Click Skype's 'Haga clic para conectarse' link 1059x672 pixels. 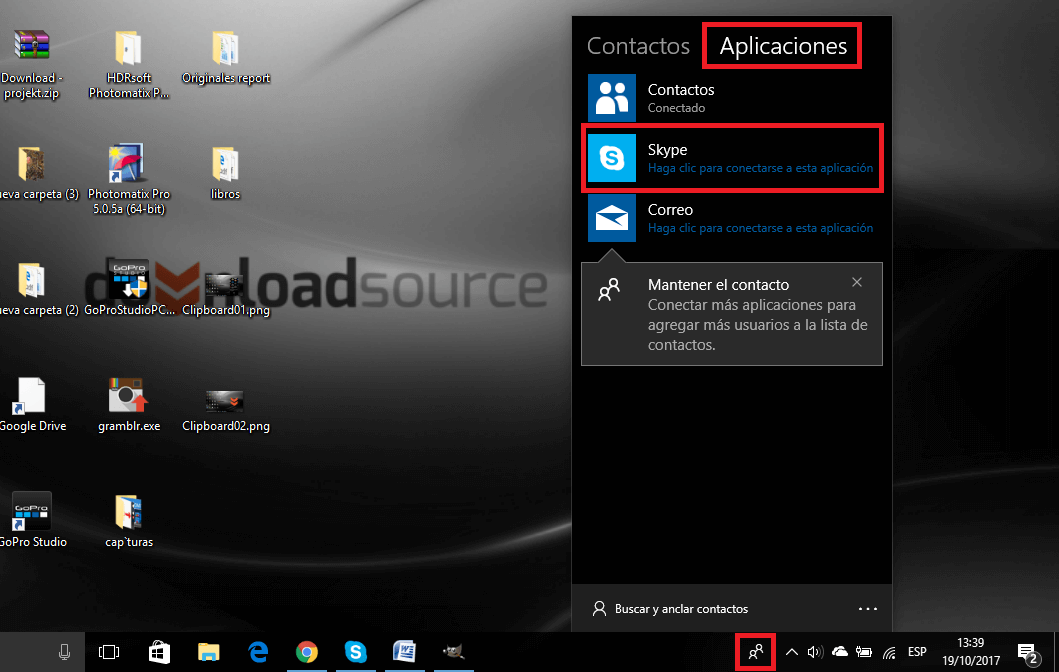760,168
